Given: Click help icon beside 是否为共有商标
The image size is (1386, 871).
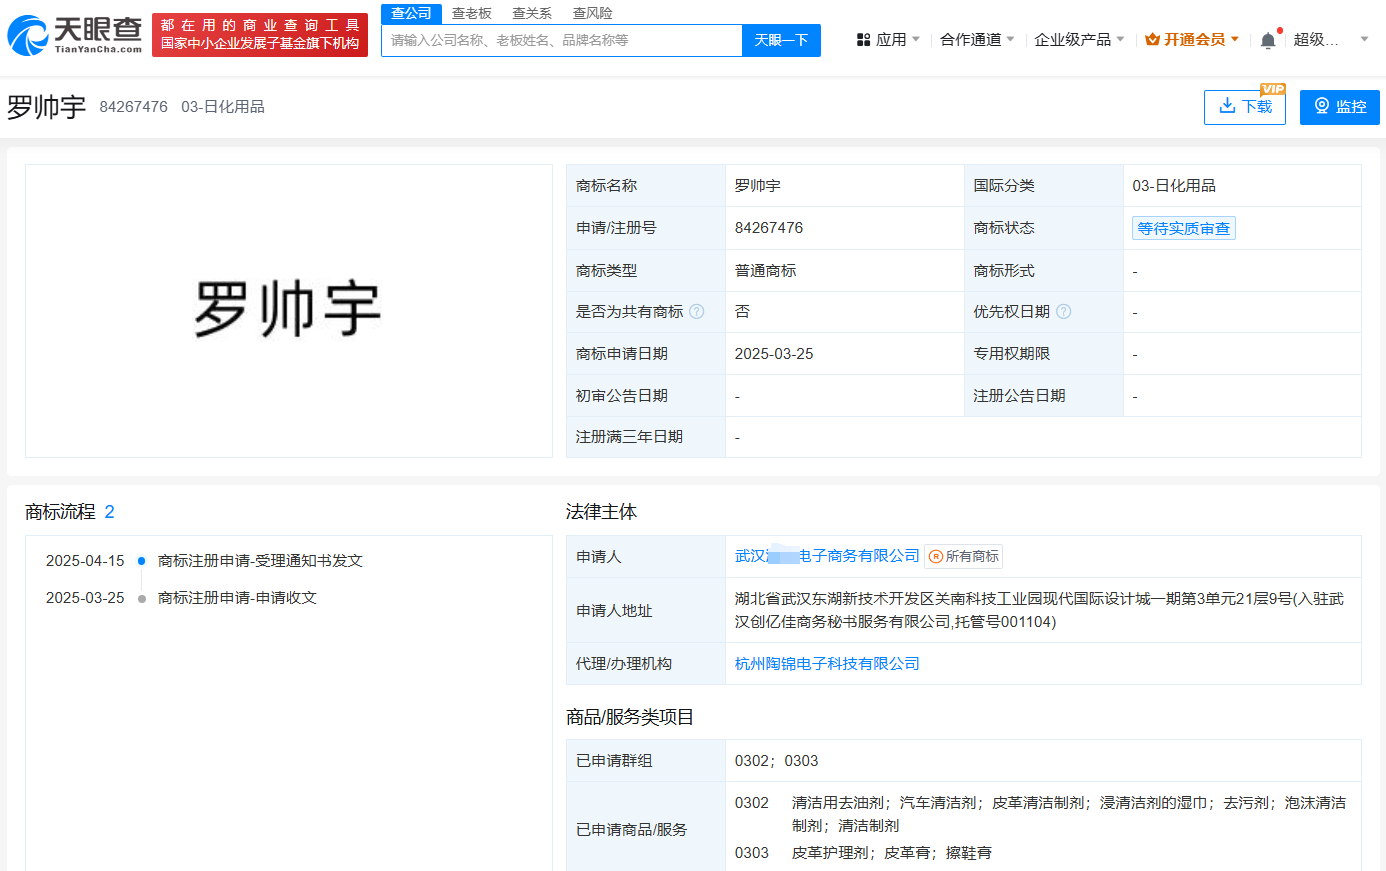Looking at the screenshot, I should [x=697, y=312].
